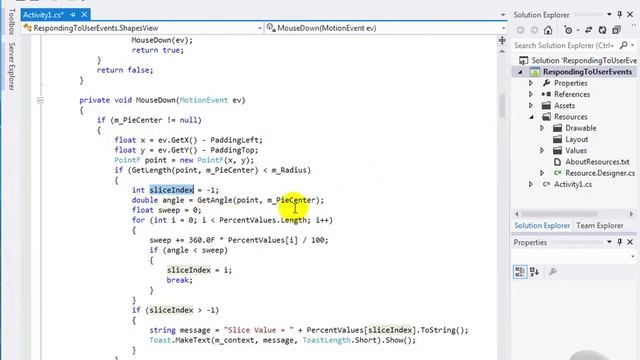Click Collapse All icon in Solution Explorer
This screenshot has width=640, height=360.
(616, 30)
